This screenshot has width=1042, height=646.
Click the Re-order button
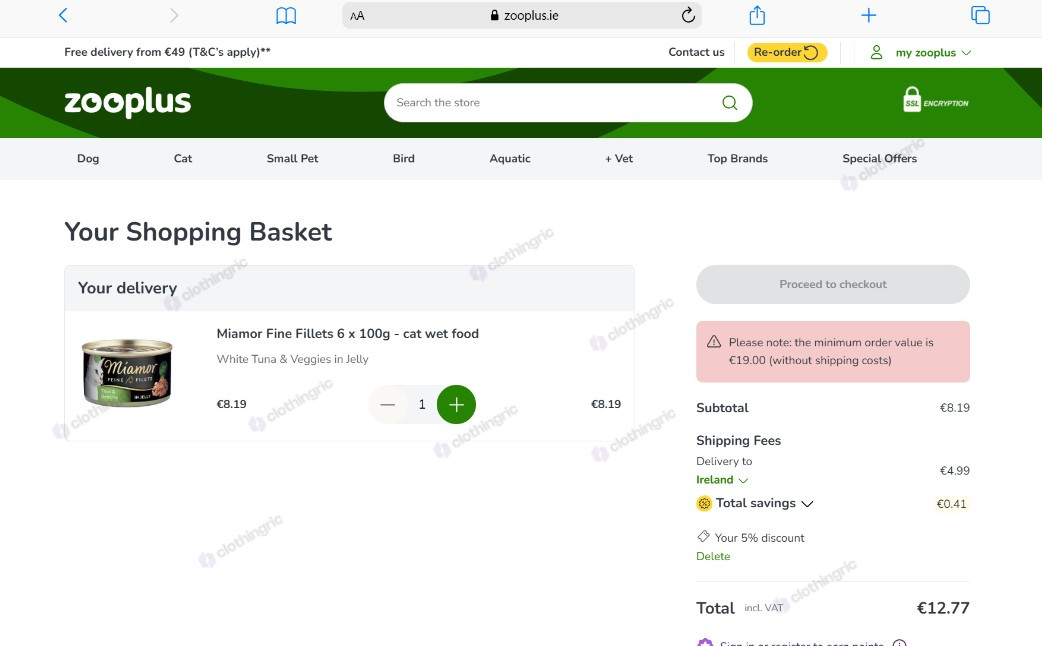click(787, 53)
